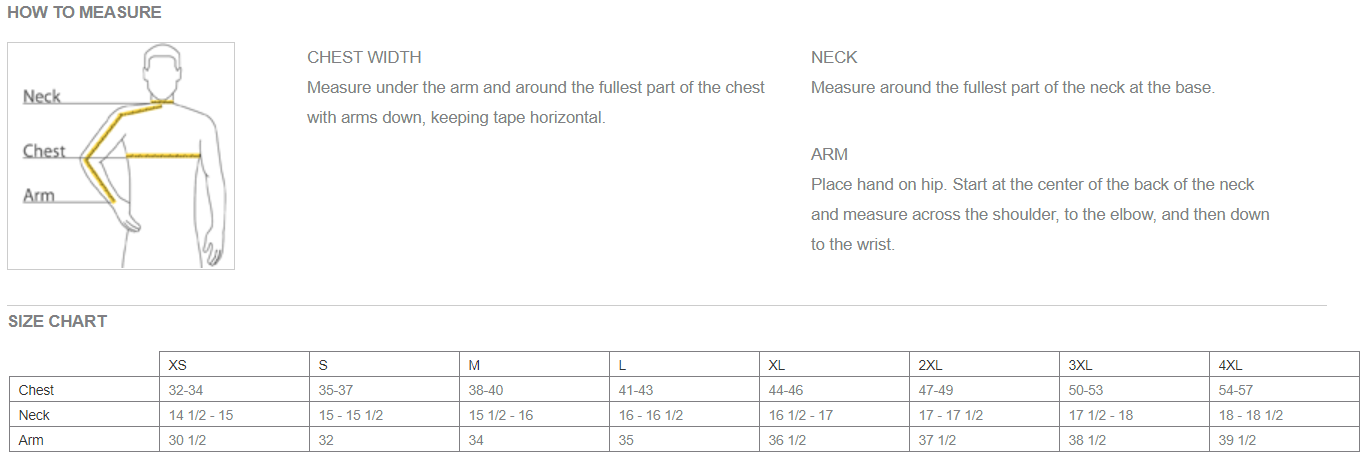Image resolution: width=1367 pixels, height=458 pixels.
Task: Click the 35-37 chest cell for S
Action: click(x=336, y=390)
